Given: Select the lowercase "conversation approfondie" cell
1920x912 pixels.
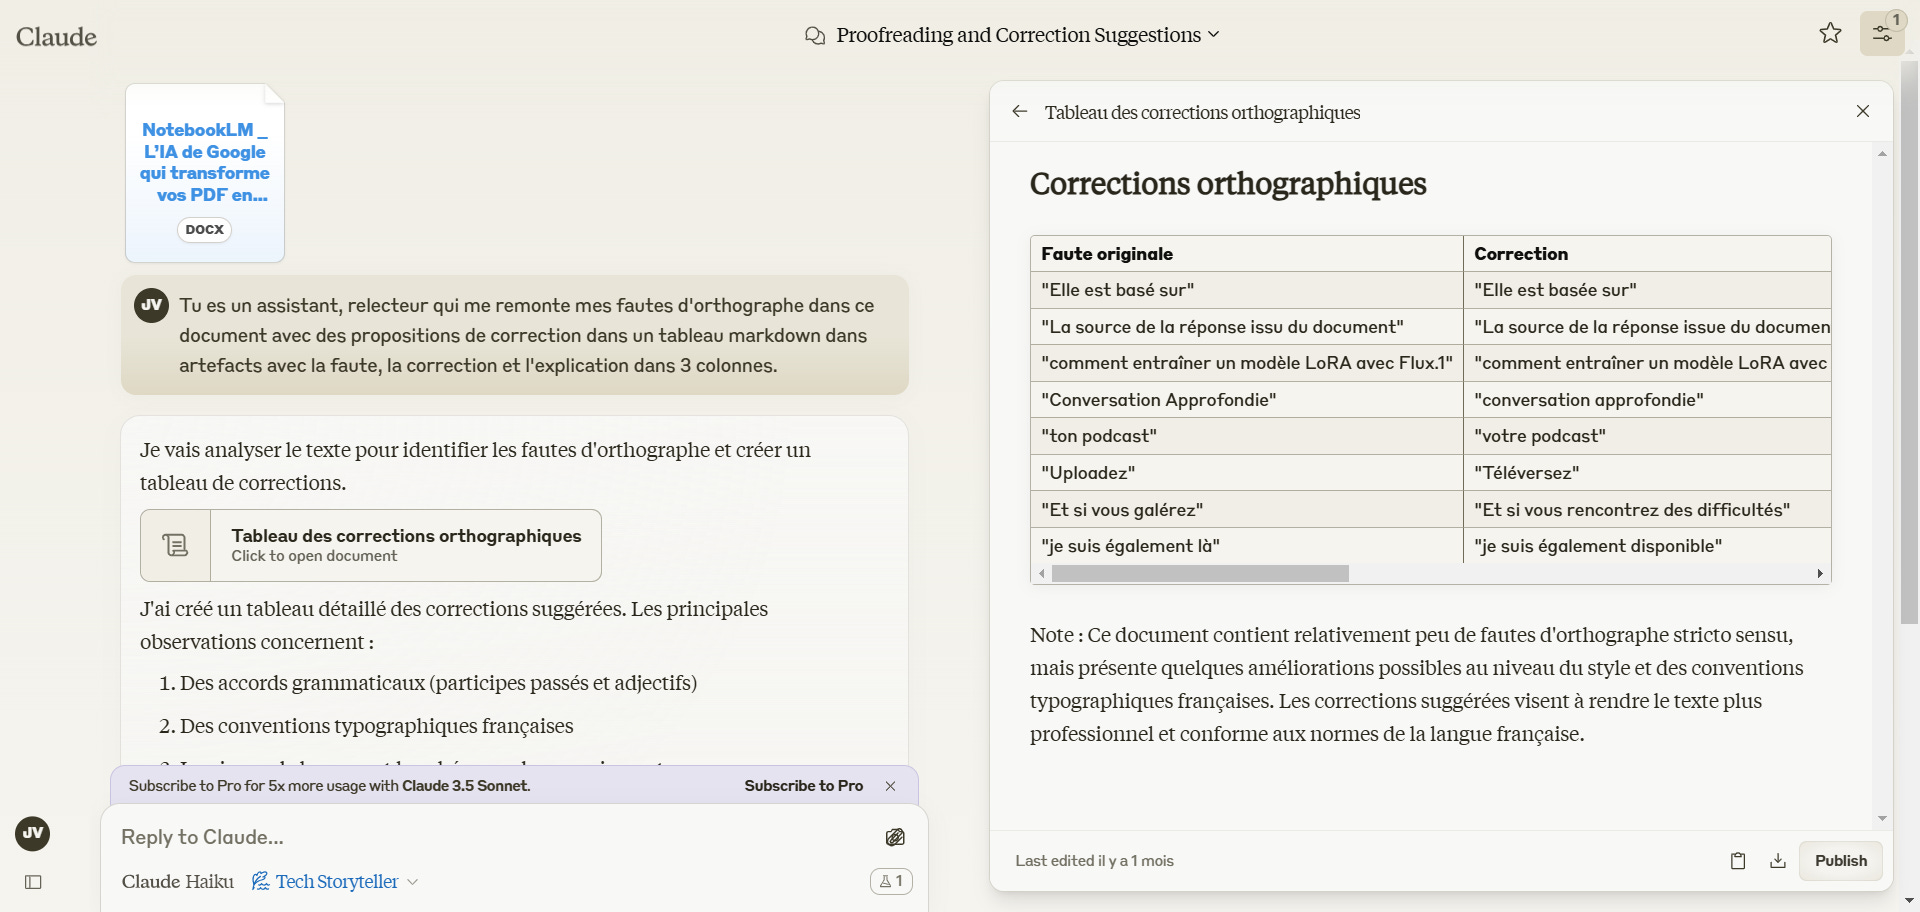Looking at the screenshot, I should coord(1647,400).
